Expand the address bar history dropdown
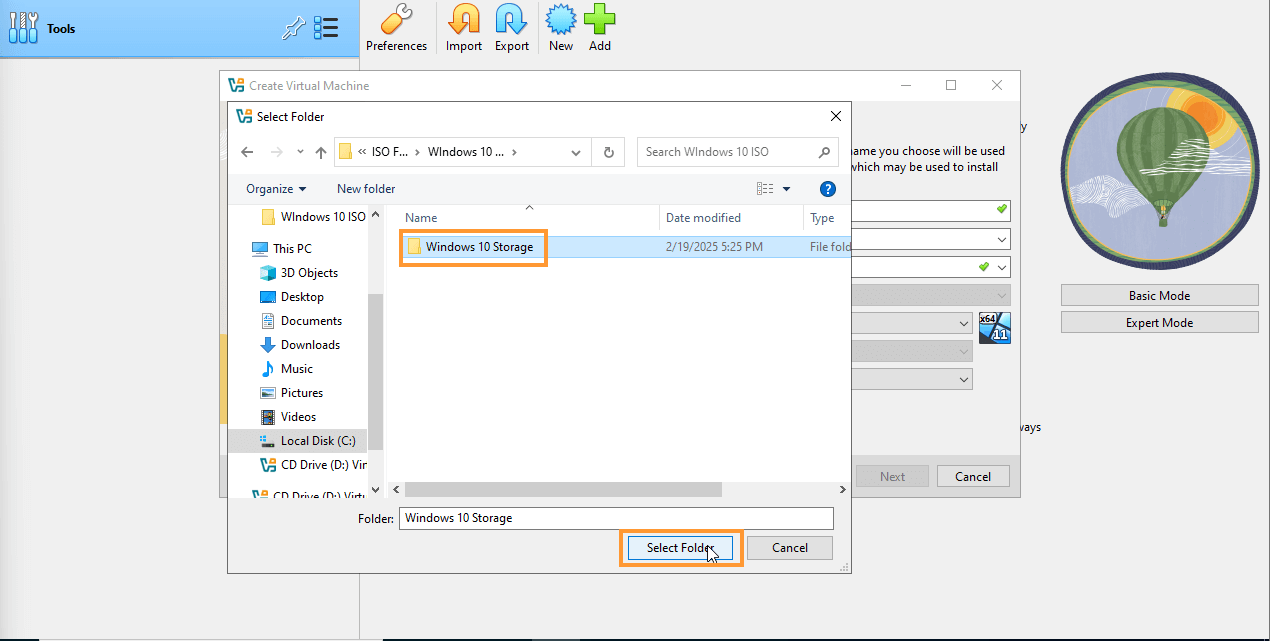The image size is (1270, 641). pos(576,152)
